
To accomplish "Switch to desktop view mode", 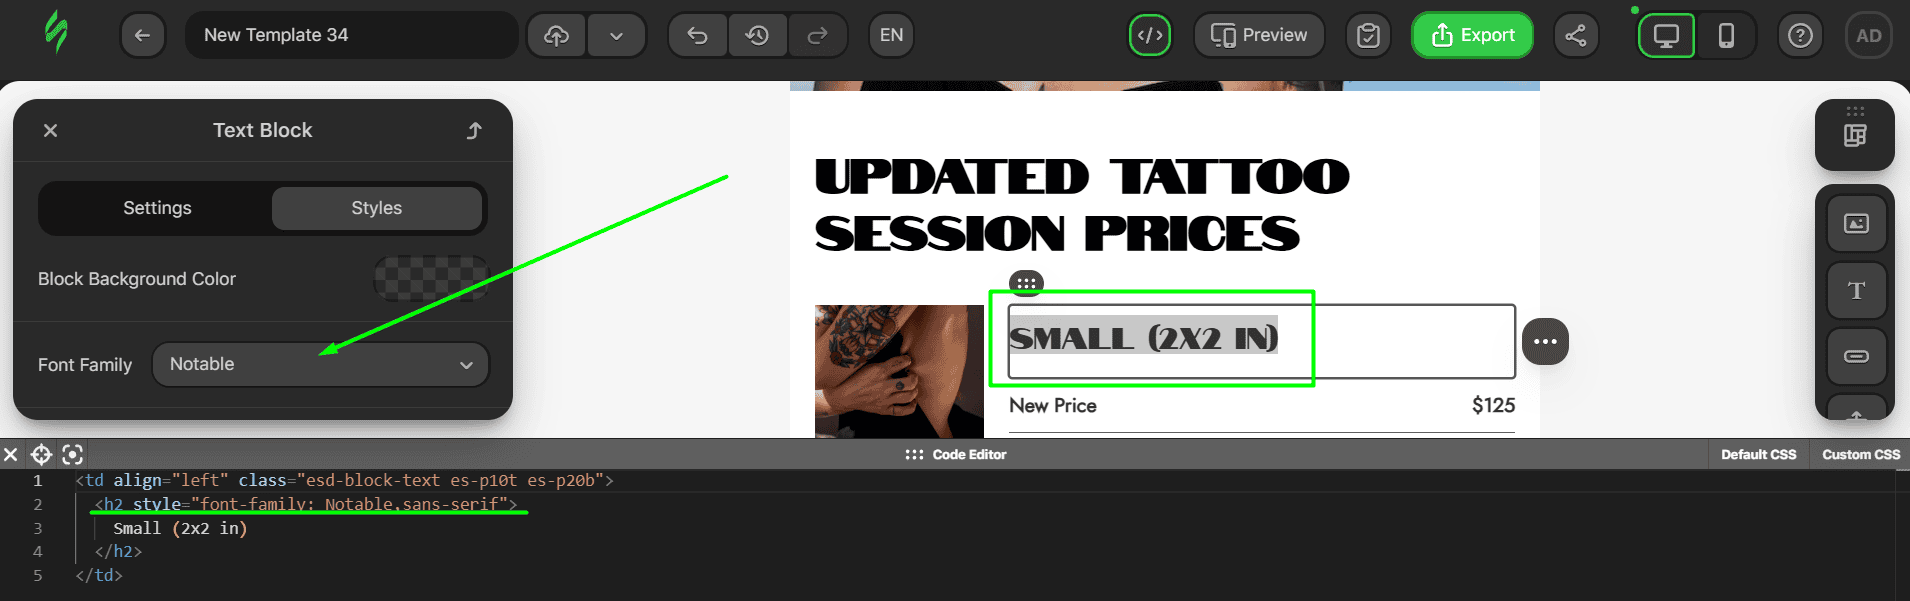I will pos(1666,35).
